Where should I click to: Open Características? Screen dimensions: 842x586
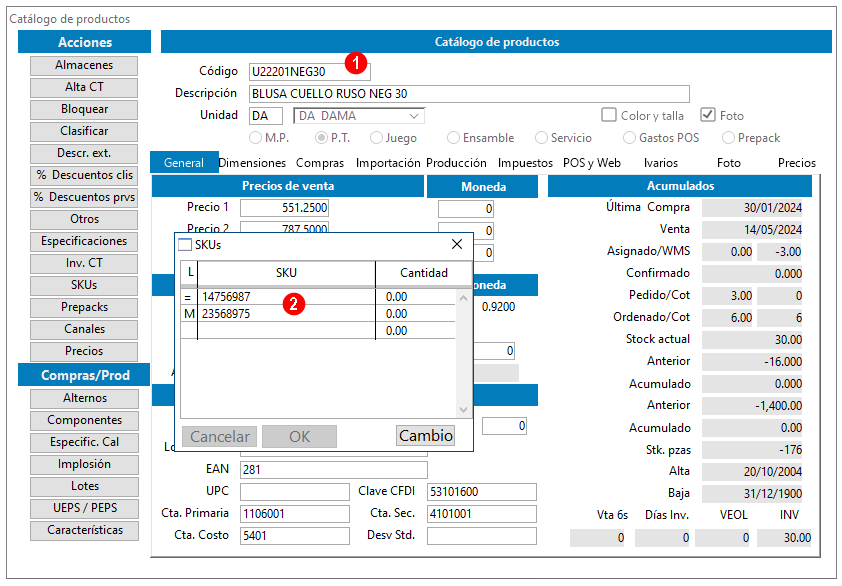[85, 531]
